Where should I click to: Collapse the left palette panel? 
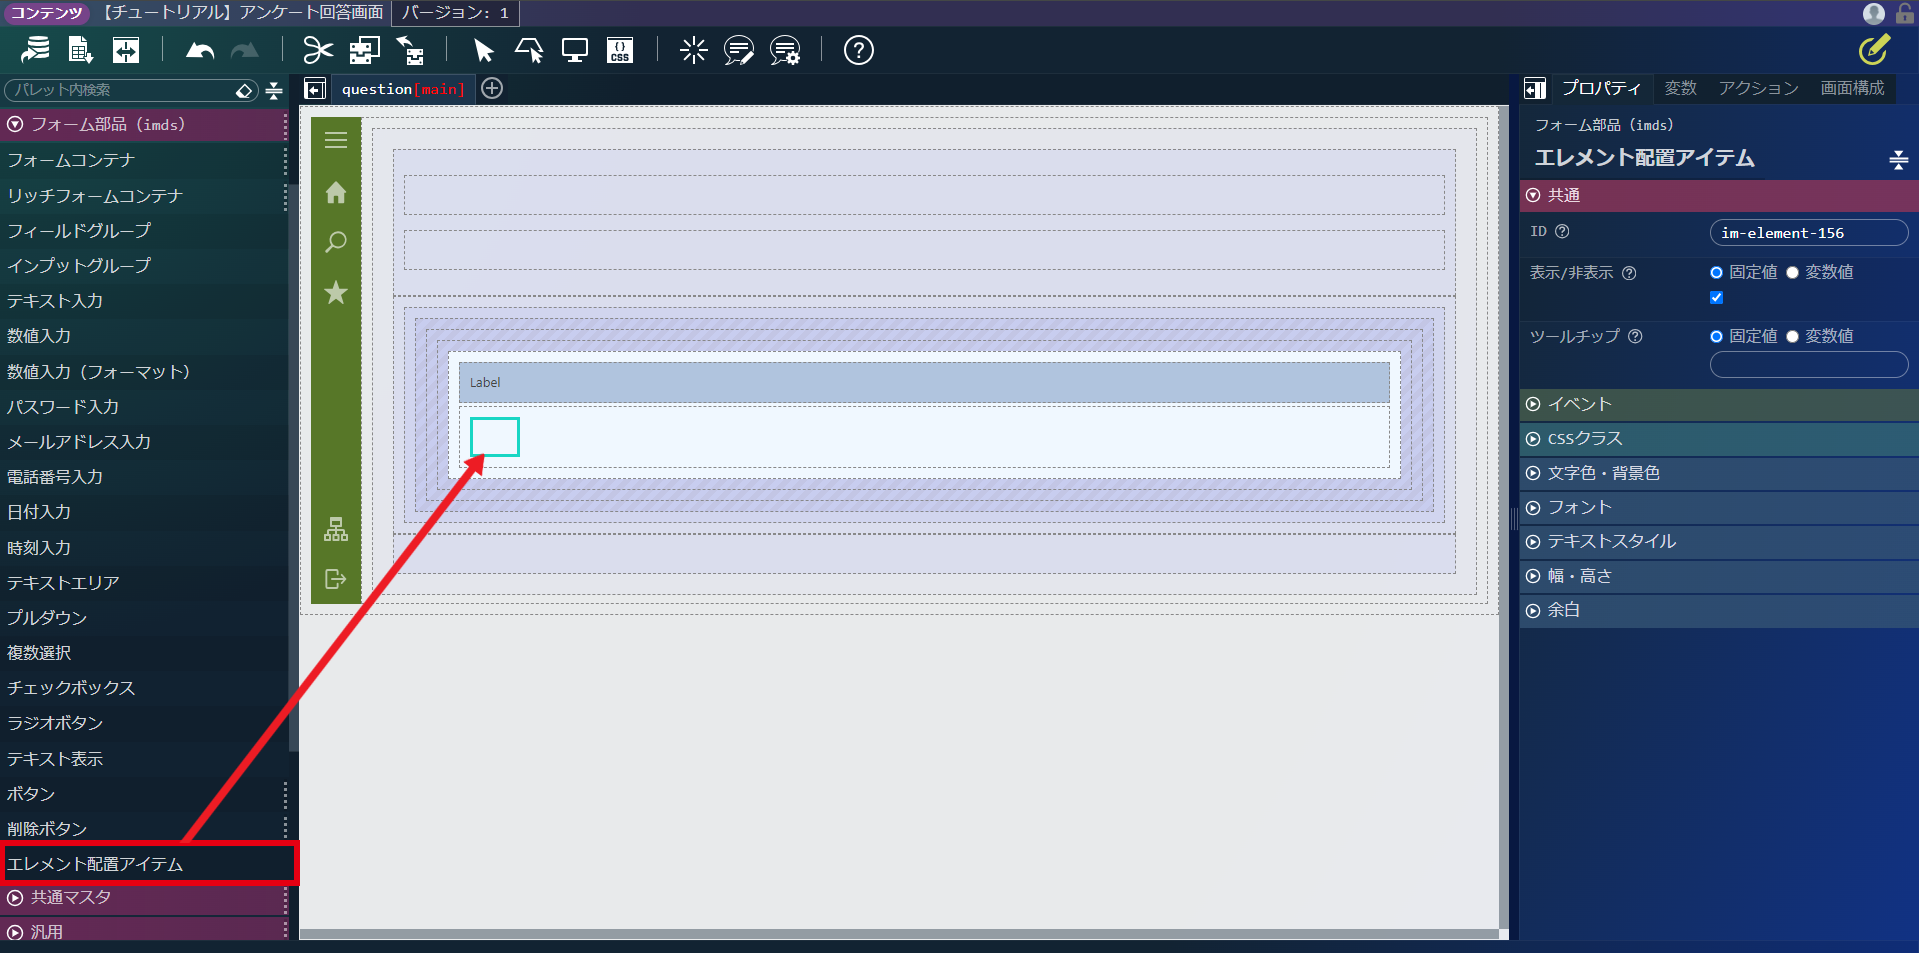pos(315,89)
